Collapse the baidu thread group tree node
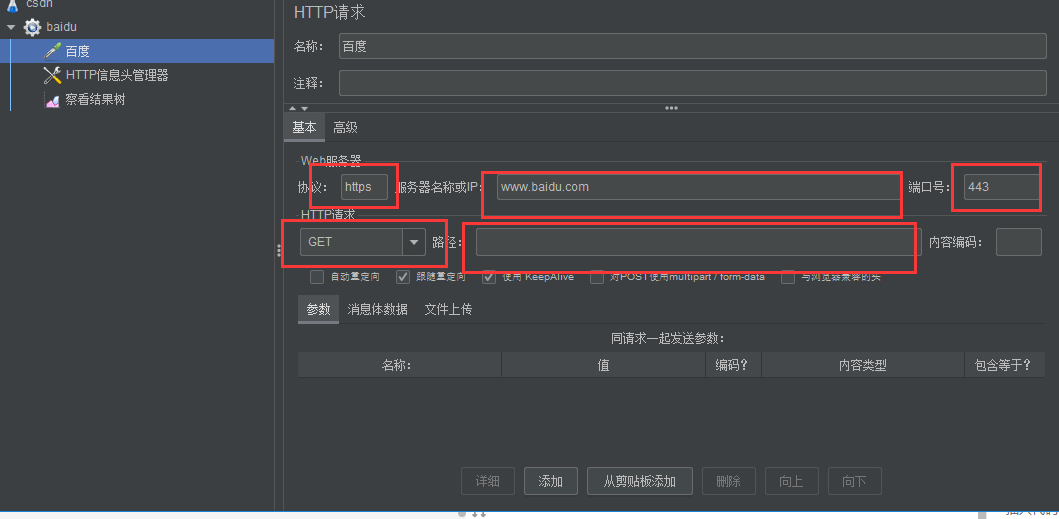Screen dimensions: 1059x519 [11, 28]
